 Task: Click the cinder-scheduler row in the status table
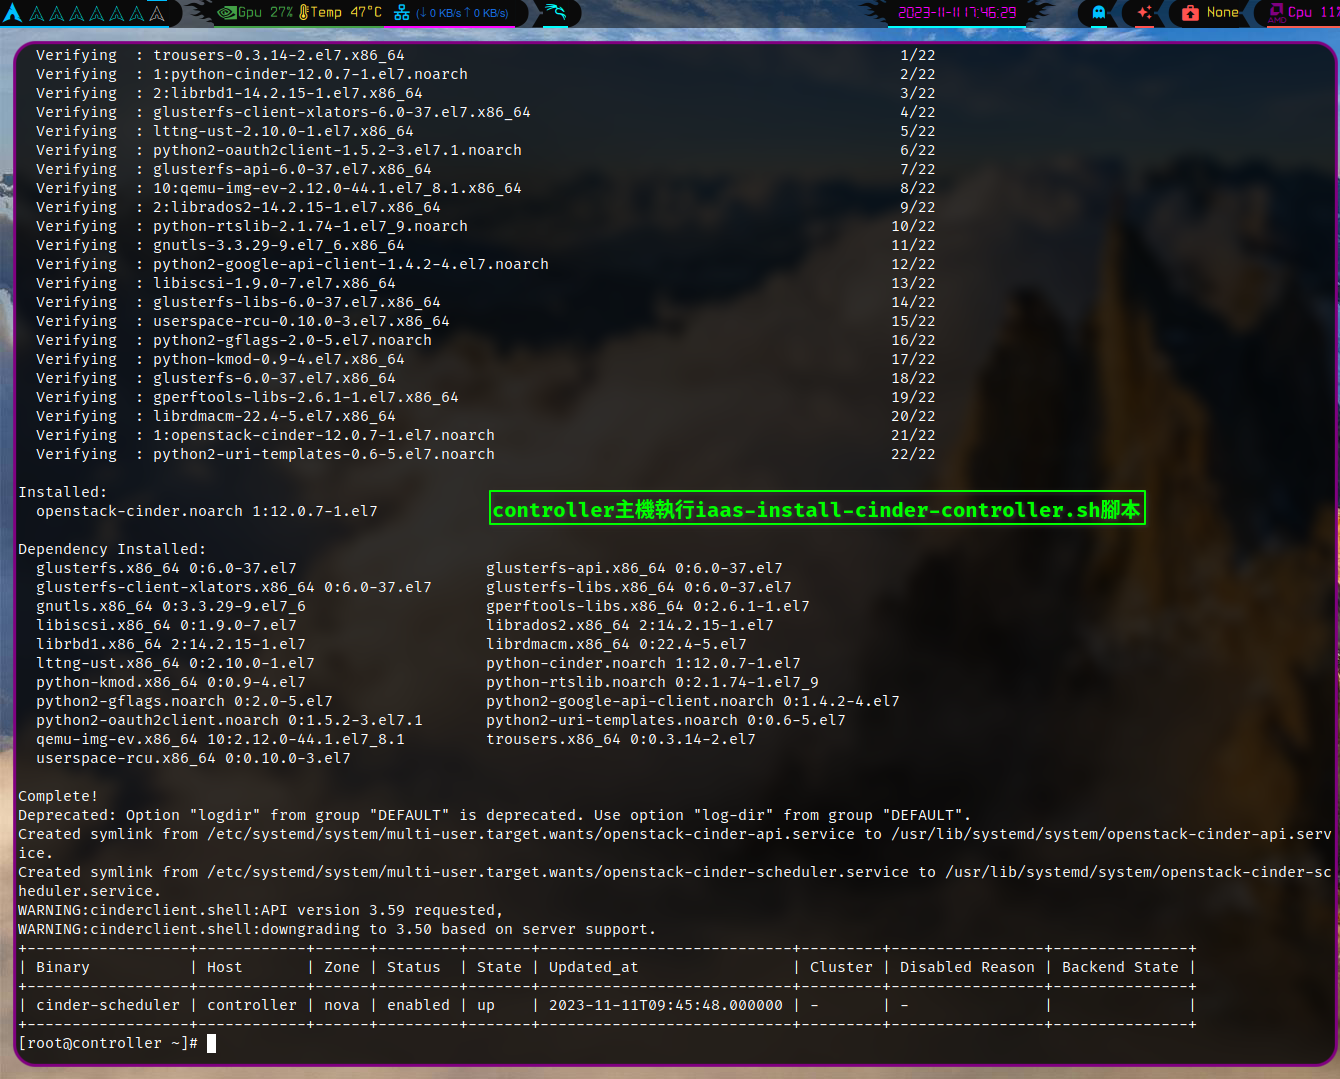click(108, 1004)
